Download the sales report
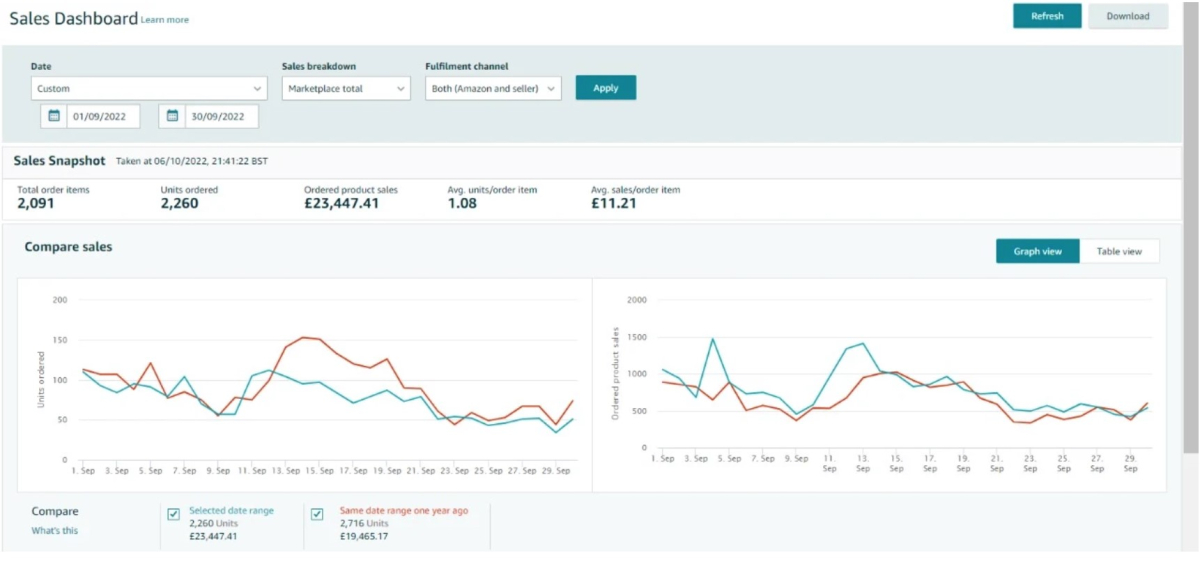This screenshot has height=567, width=1200. [x=1128, y=16]
